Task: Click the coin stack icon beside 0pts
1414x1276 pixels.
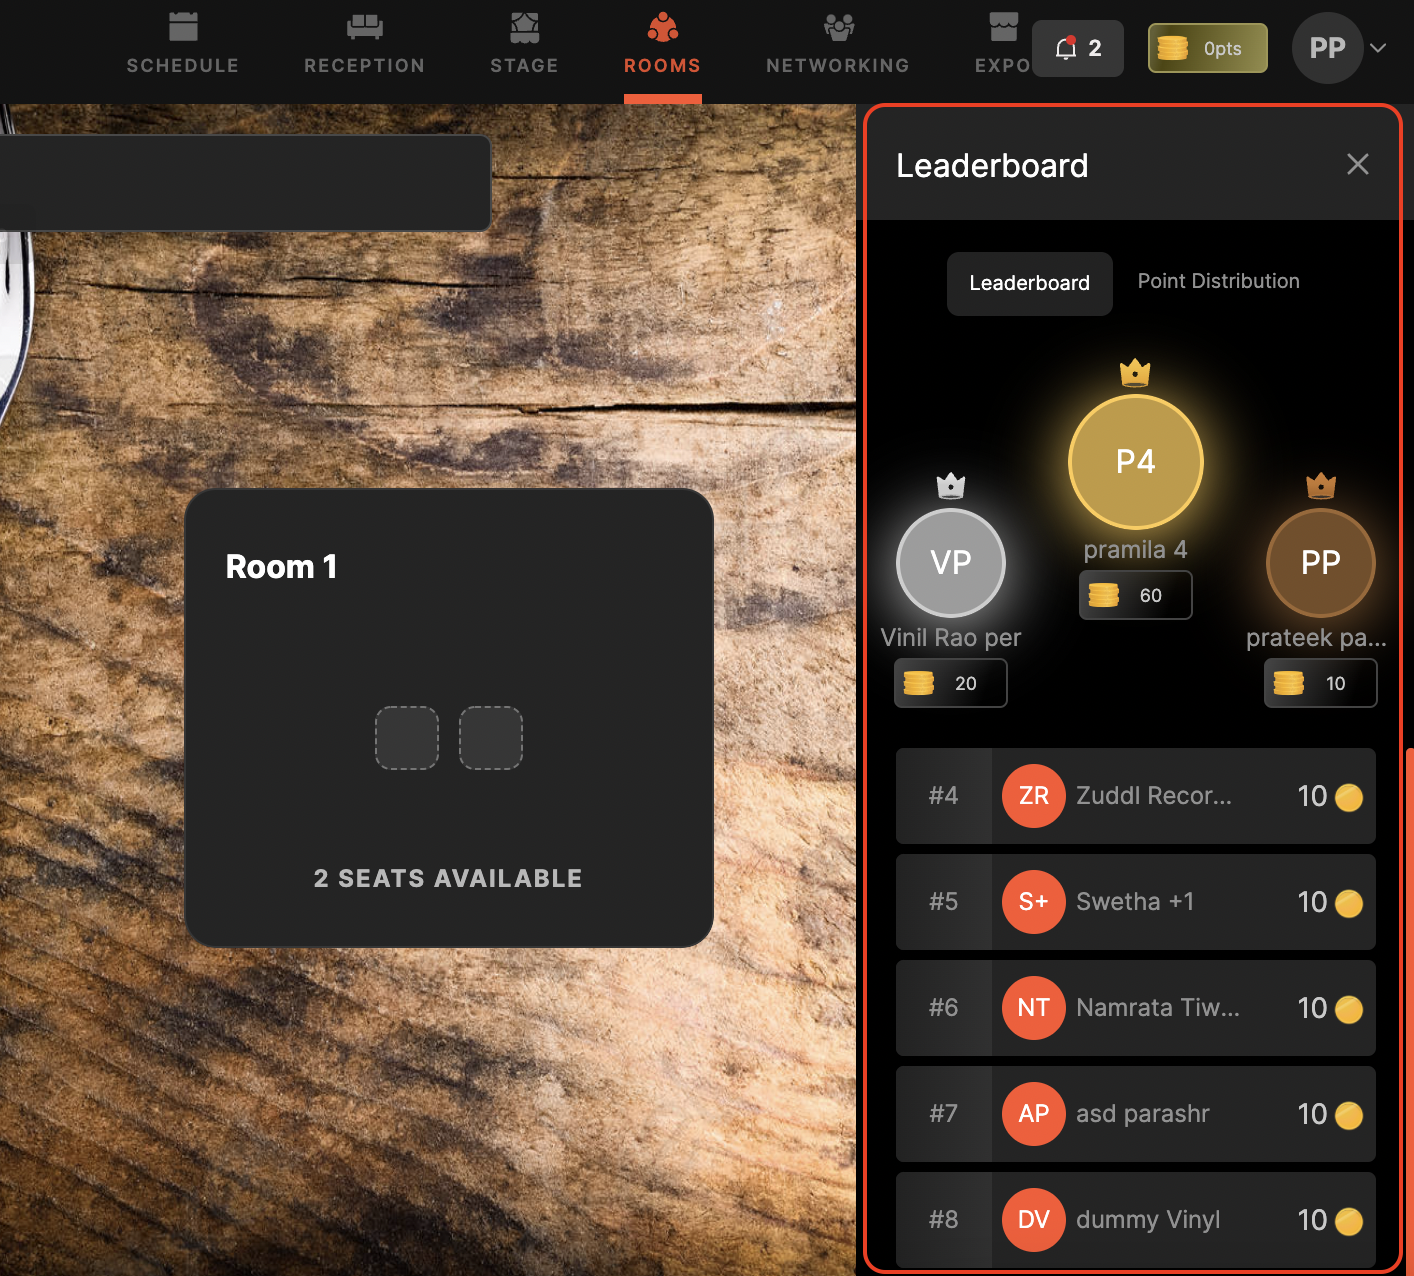Action: pyautogui.click(x=1173, y=48)
